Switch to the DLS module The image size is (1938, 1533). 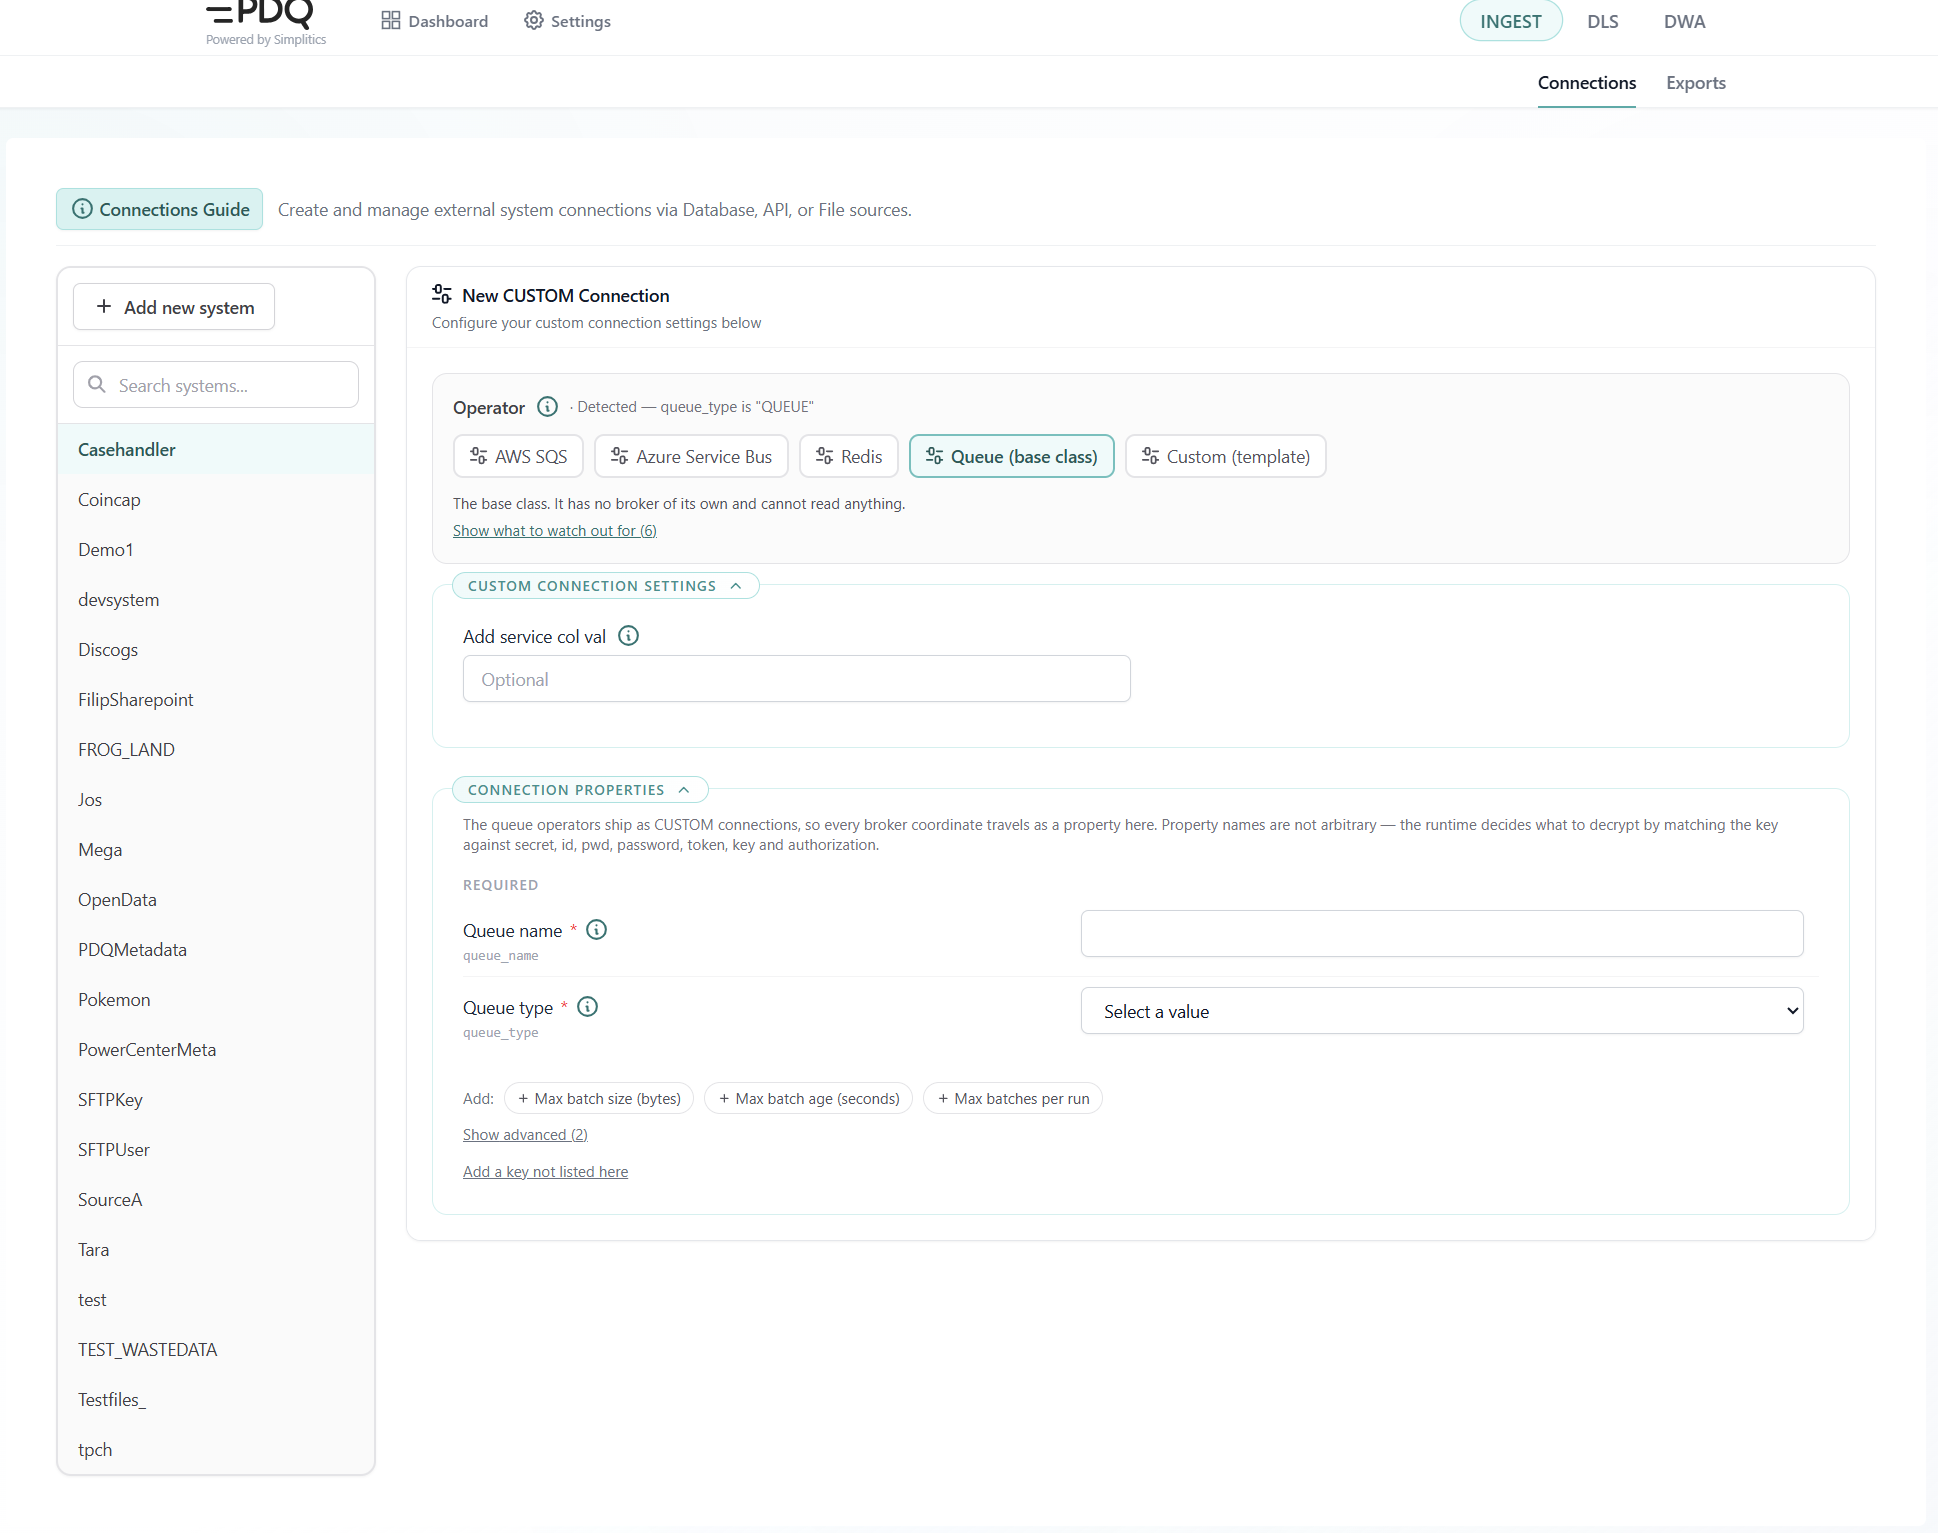tap(1602, 21)
